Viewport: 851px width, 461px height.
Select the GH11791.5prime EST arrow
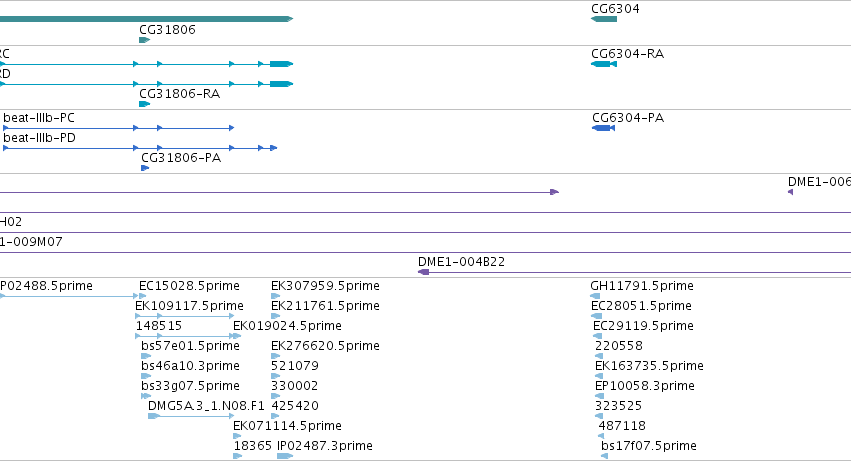(x=595, y=296)
